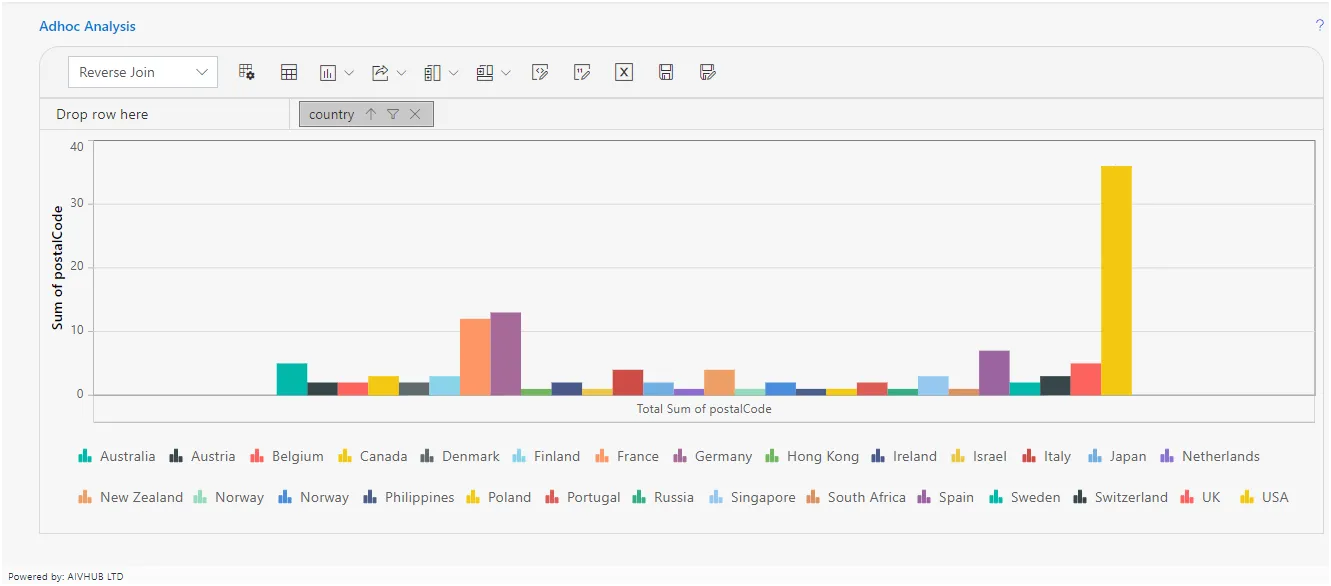This screenshot has height=586, width=1331.
Task: Click the Drop row here area
Action: 164,114
